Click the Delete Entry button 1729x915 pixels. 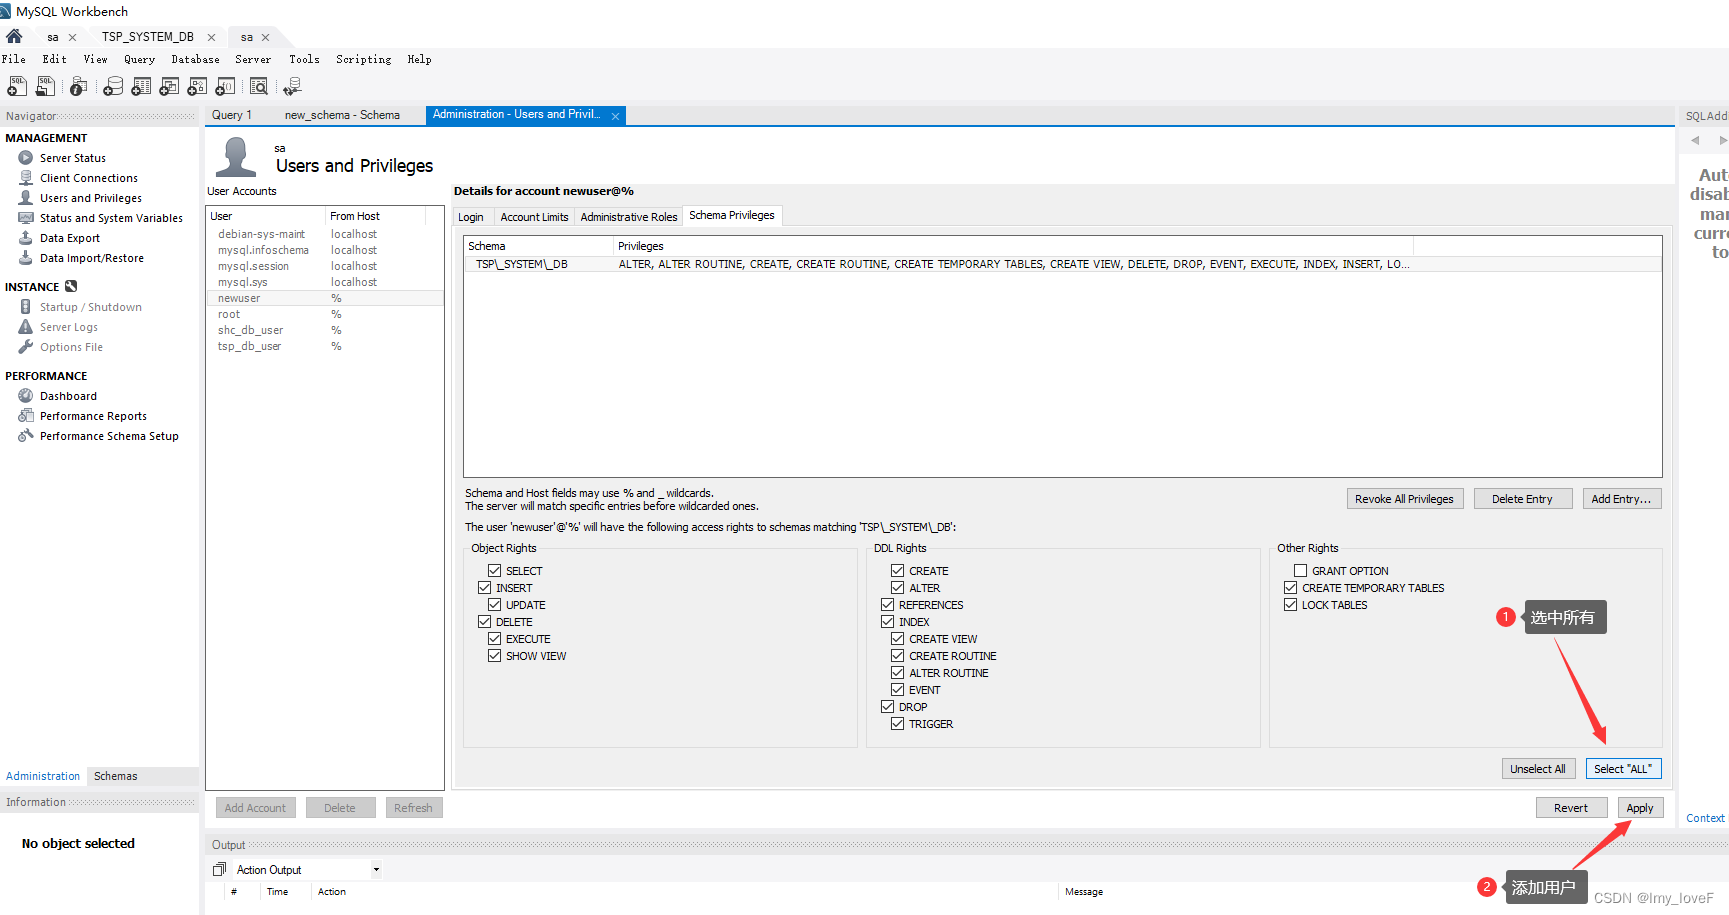1522,499
